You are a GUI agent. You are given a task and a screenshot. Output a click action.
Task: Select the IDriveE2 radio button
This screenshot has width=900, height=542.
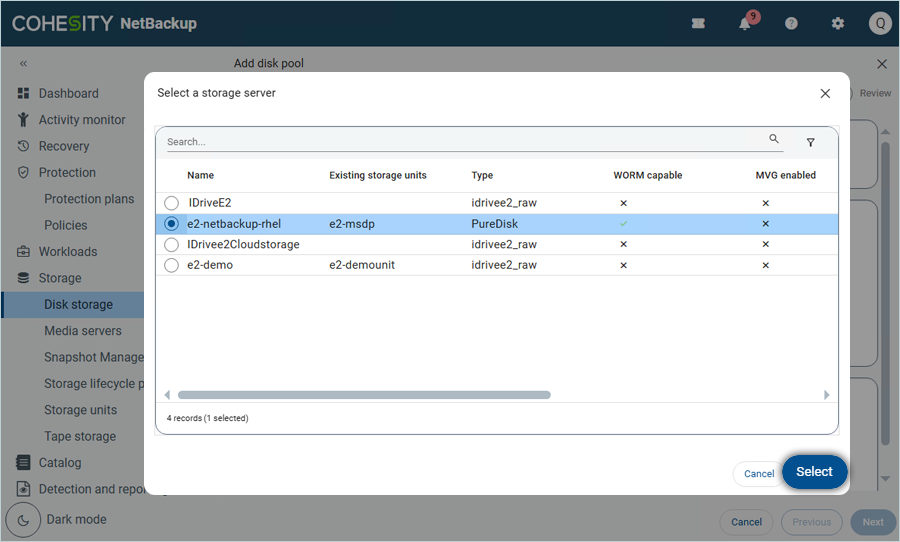(172, 203)
